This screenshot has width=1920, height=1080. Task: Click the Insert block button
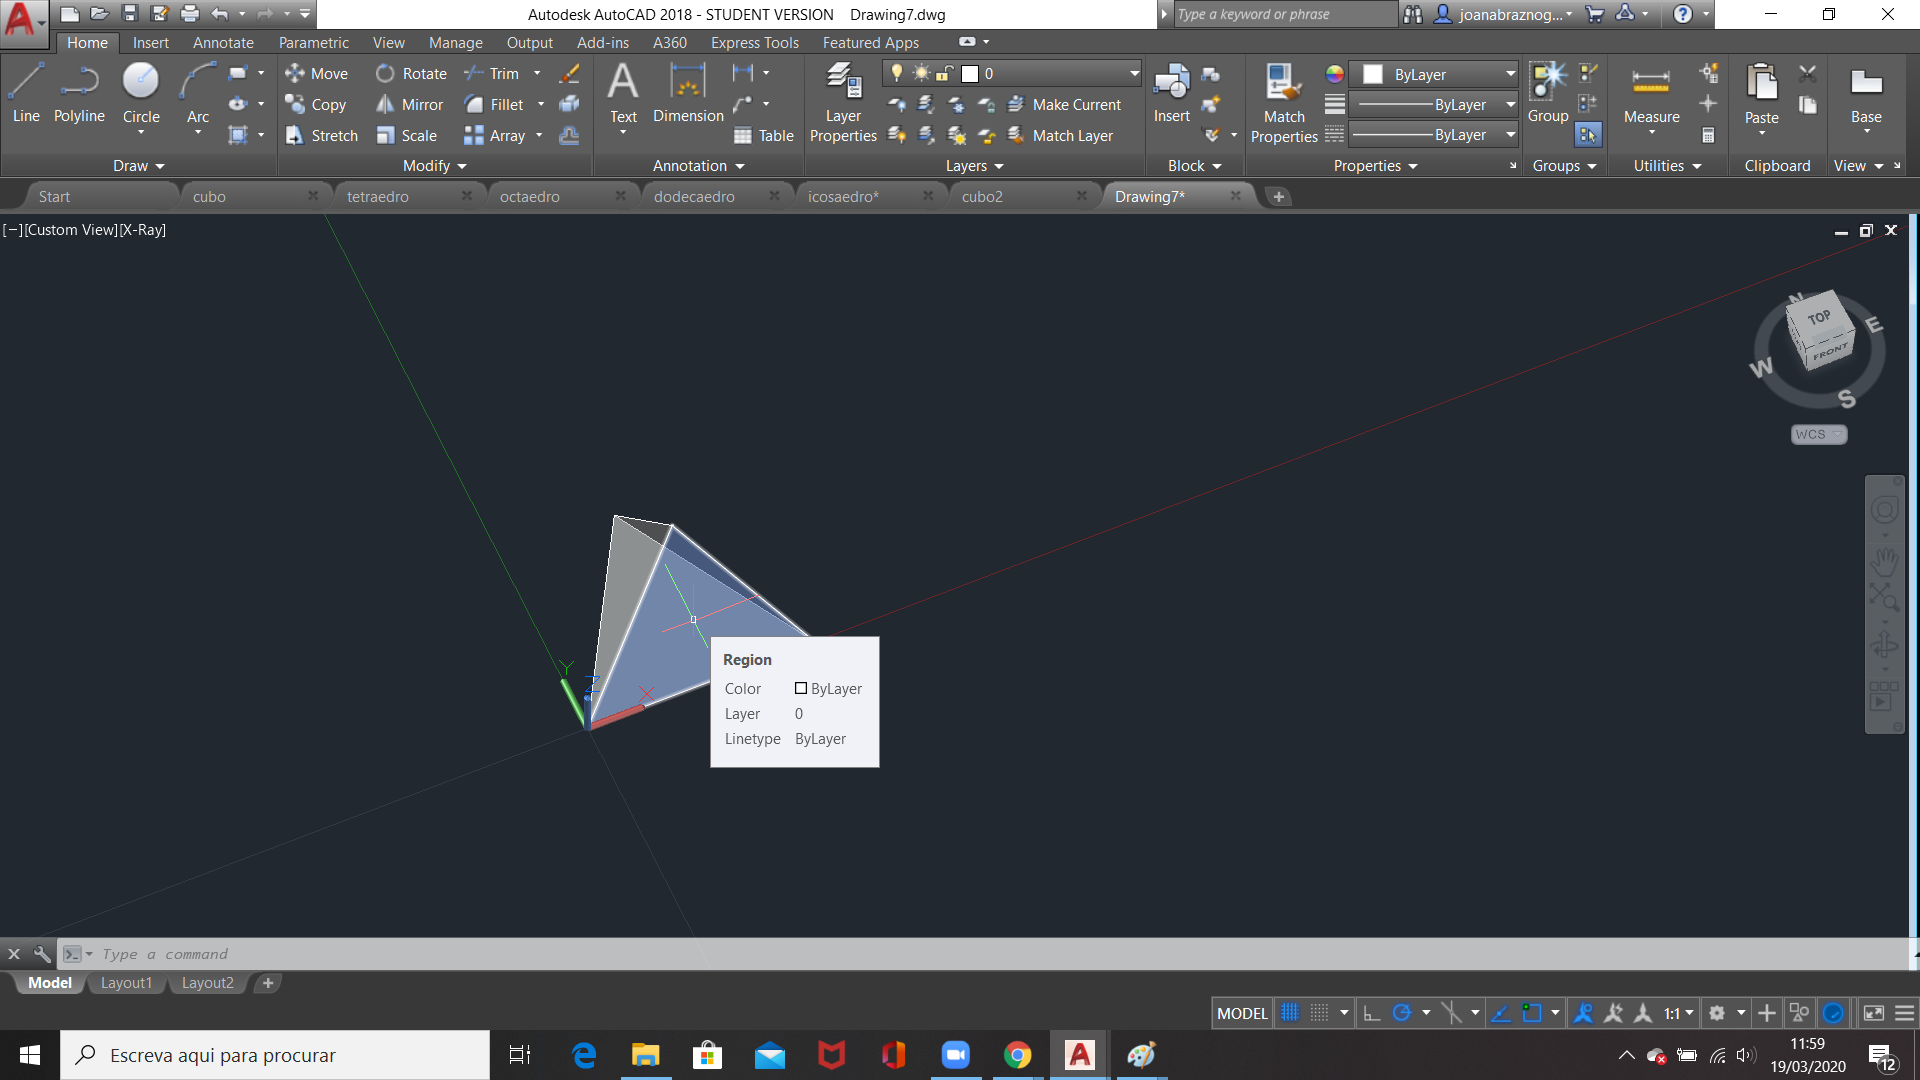[1171, 93]
